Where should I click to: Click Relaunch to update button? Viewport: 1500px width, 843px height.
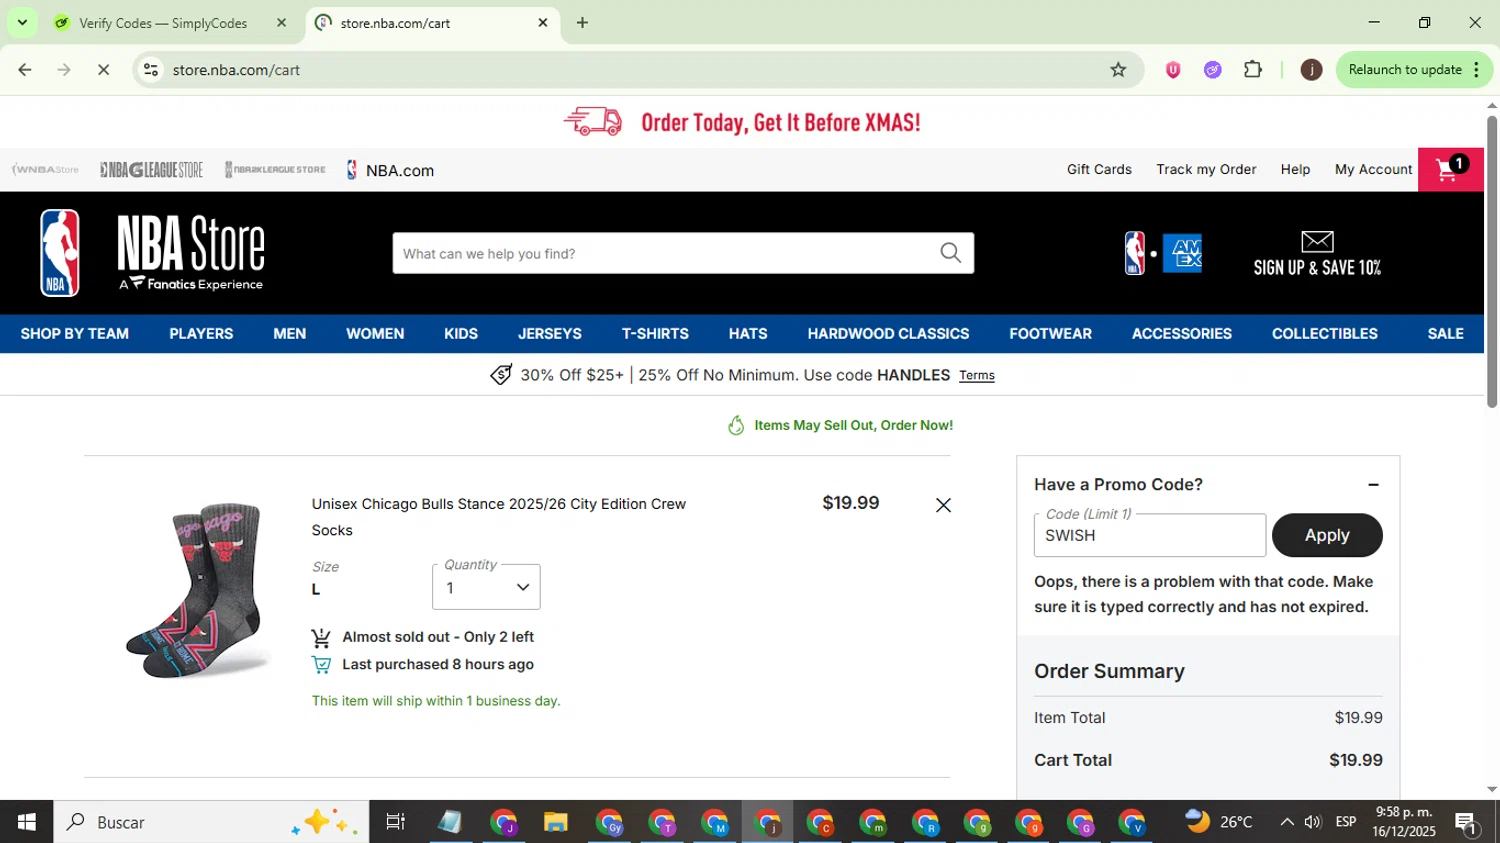[1414, 70]
